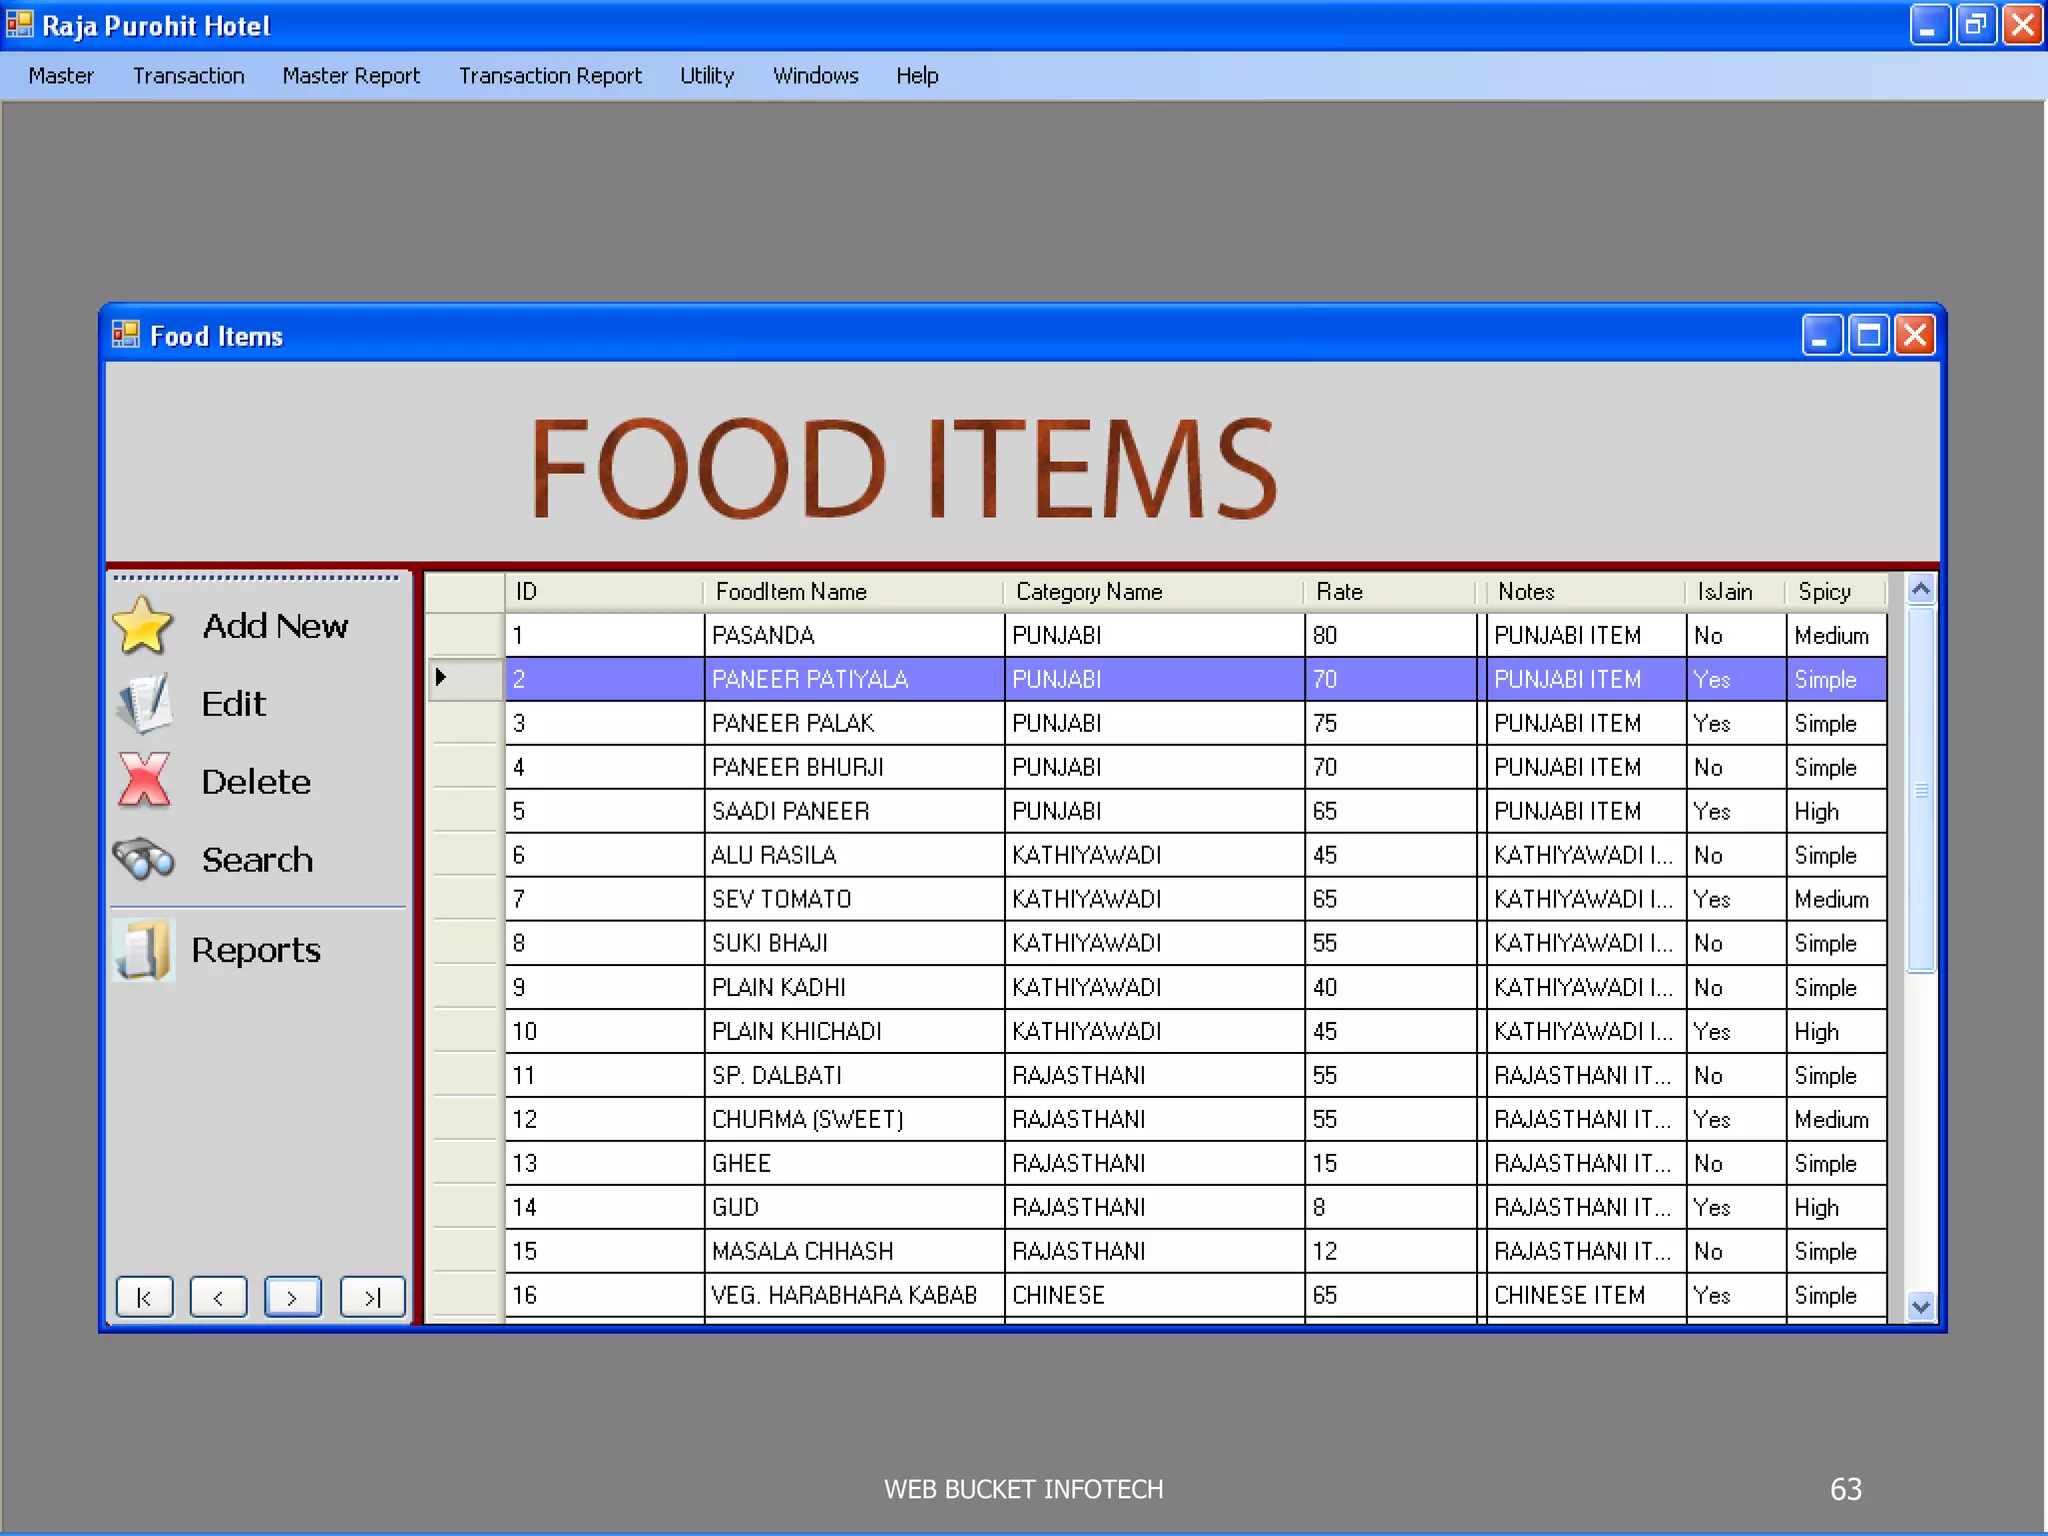Viewport: 2048px width, 1536px height.
Task: Click the row header of ID 5
Action: tap(465, 811)
